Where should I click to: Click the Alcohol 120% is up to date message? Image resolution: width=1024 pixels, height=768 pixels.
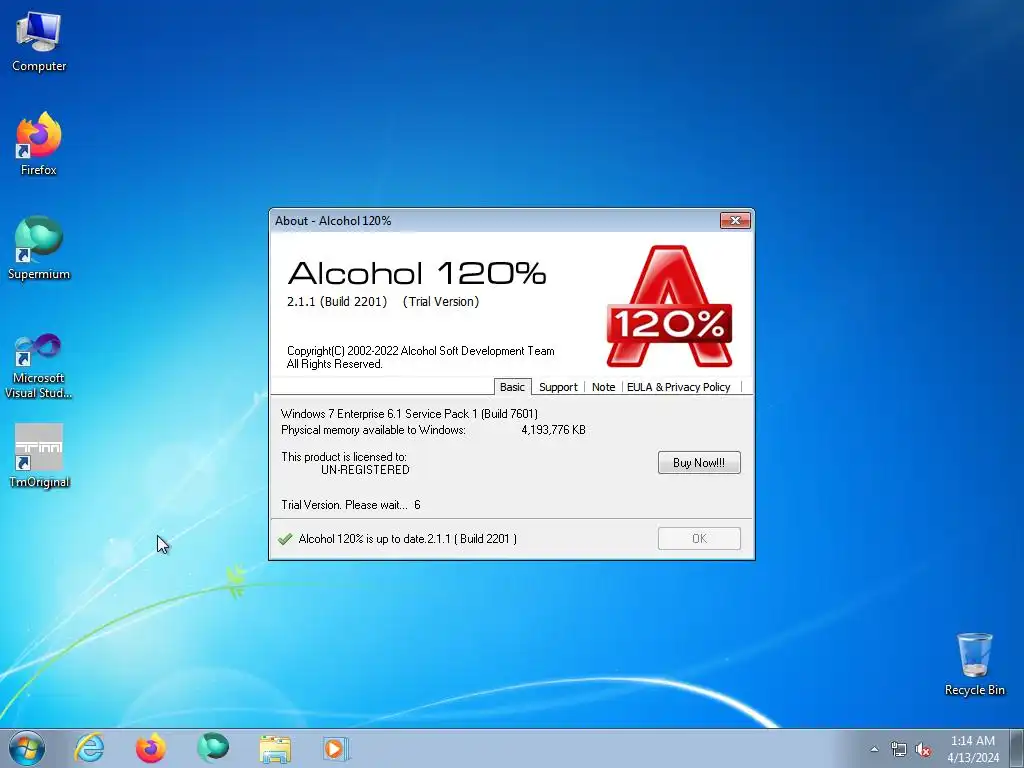coord(408,539)
